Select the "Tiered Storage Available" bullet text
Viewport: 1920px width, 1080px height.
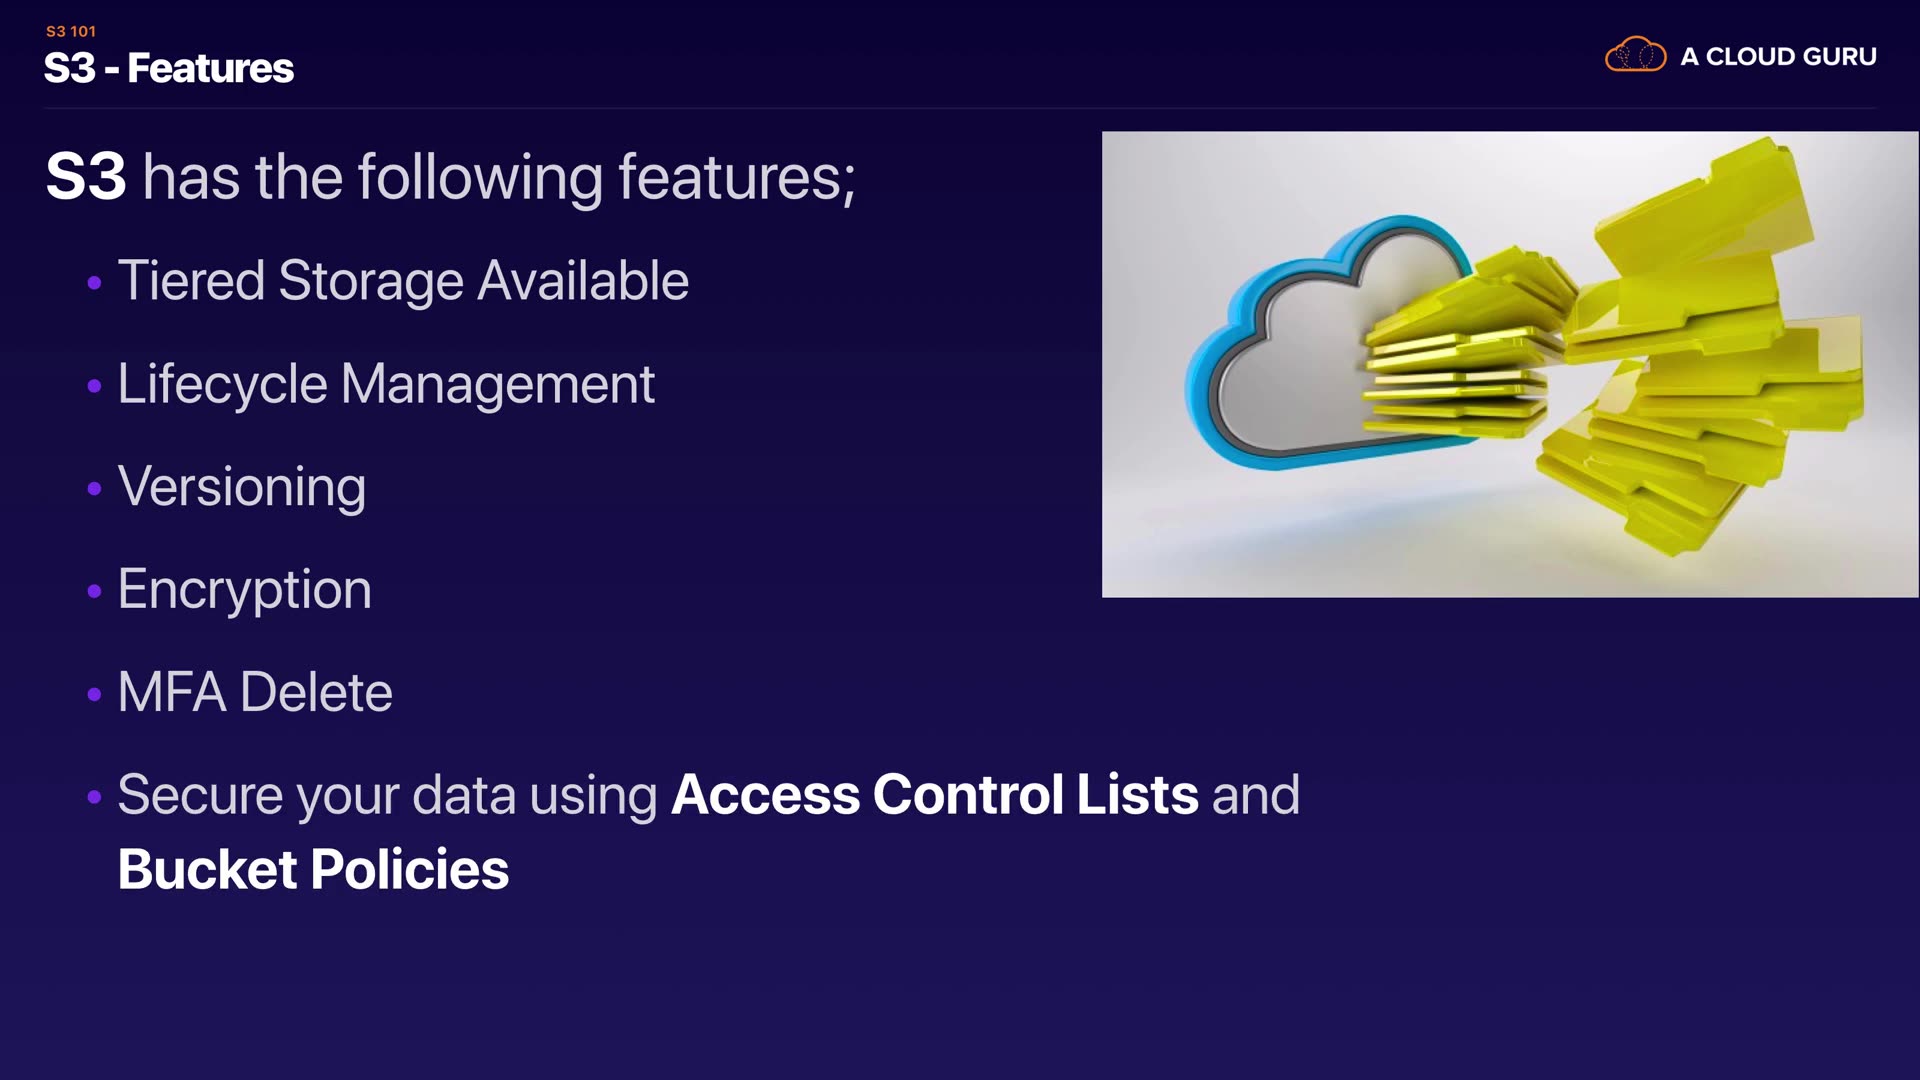tap(403, 280)
